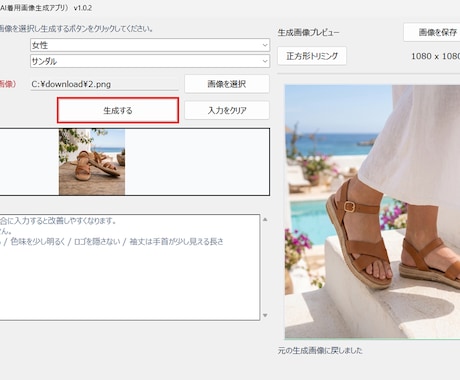Open the サンダル dropdown
The height and width of the screenshot is (380, 460).
coord(150,61)
